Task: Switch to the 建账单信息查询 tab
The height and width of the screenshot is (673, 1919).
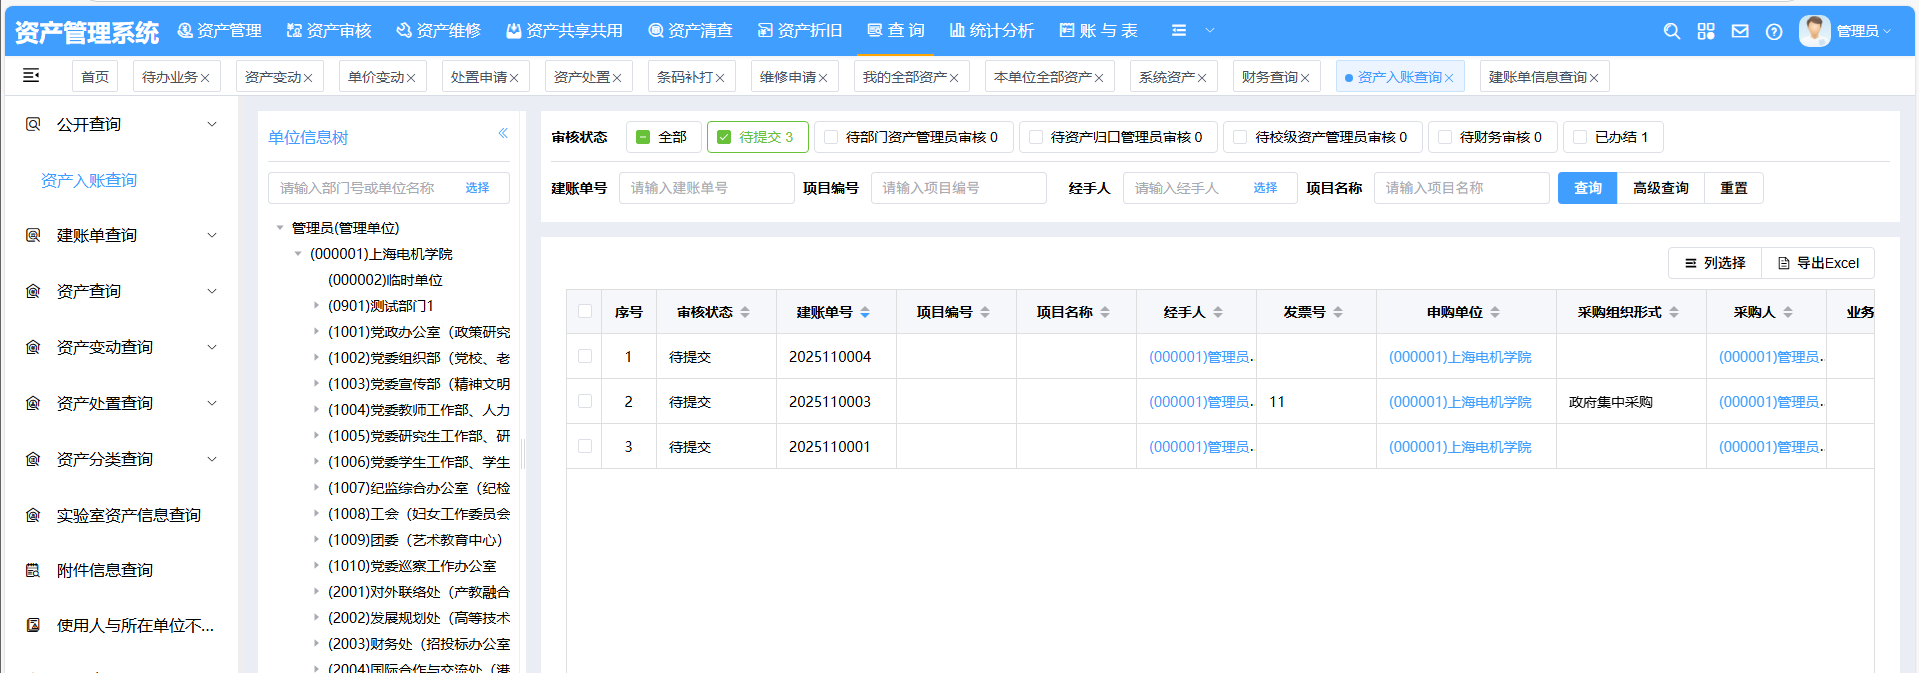Action: click(1537, 77)
